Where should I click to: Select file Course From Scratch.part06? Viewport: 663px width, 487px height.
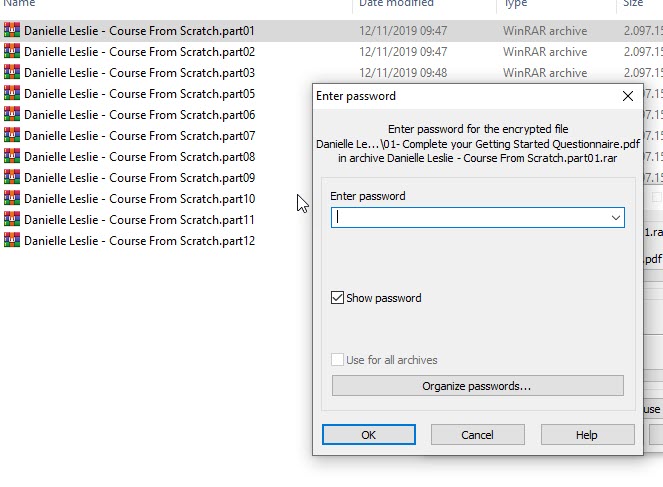click(140, 115)
